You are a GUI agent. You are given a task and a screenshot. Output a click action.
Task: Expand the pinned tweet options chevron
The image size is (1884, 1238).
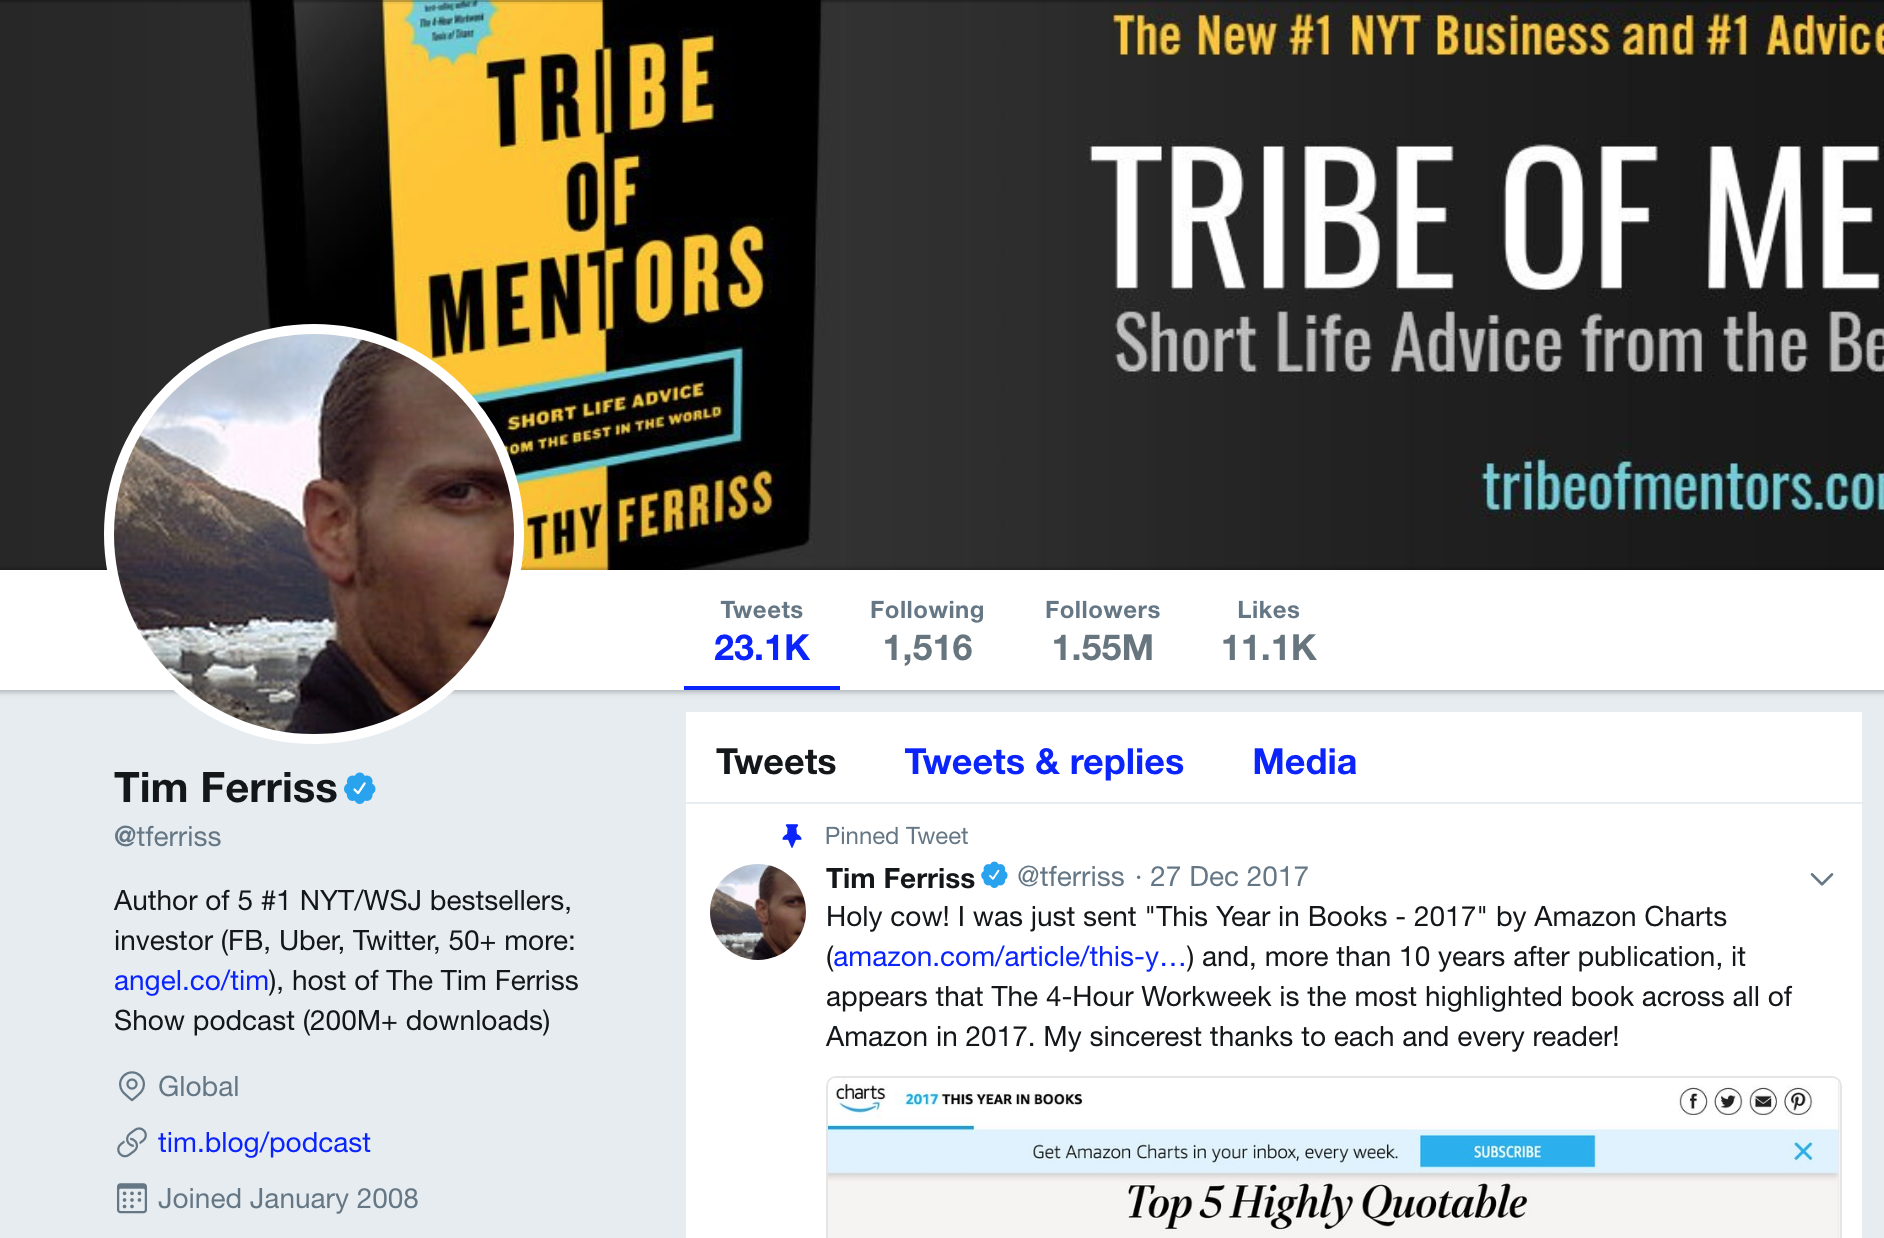(1821, 879)
